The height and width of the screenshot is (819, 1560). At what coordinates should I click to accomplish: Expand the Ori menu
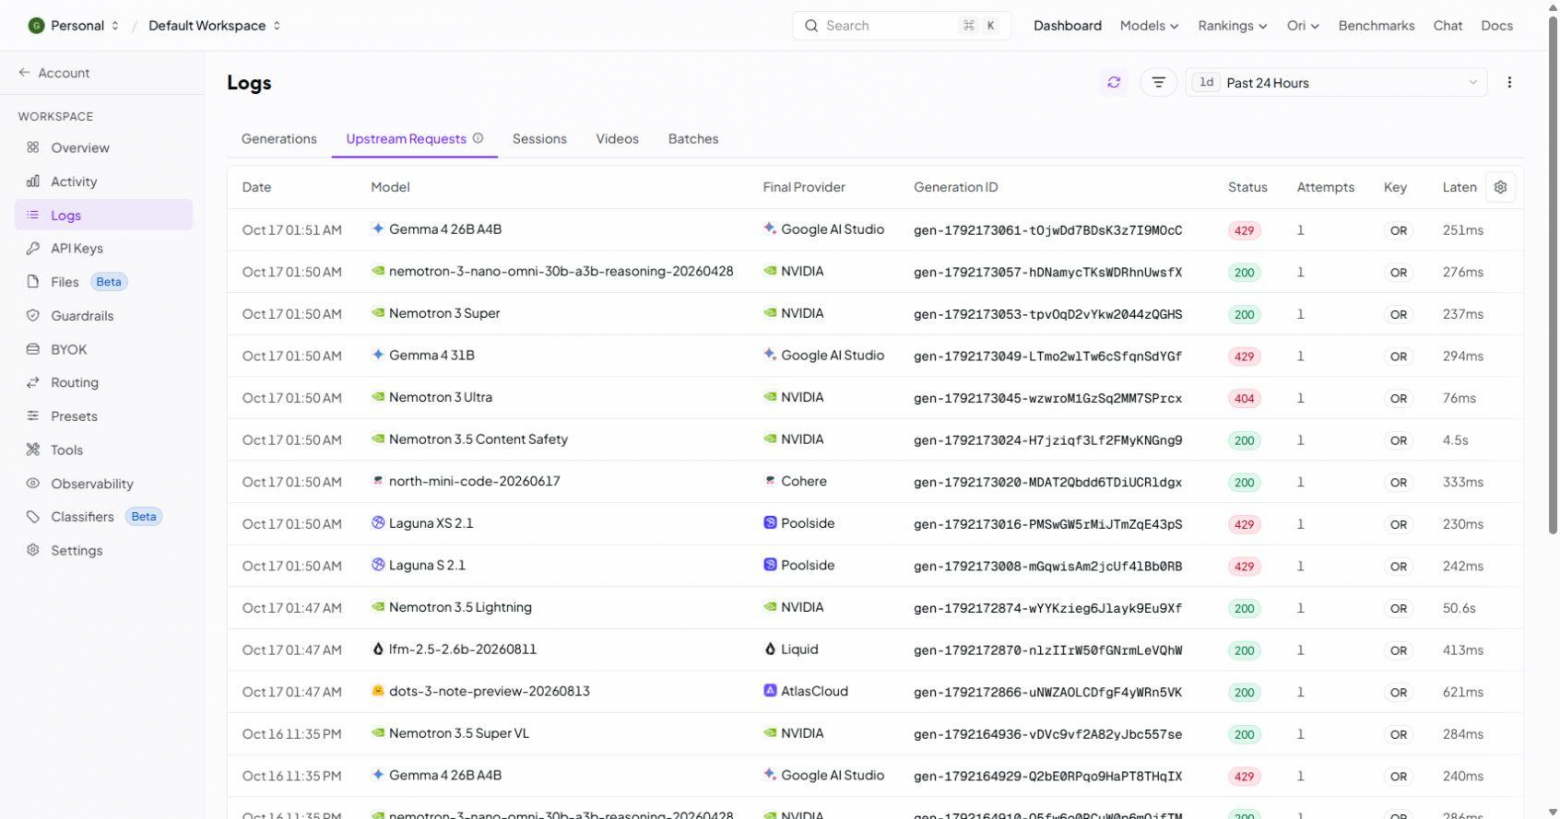[1303, 25]
